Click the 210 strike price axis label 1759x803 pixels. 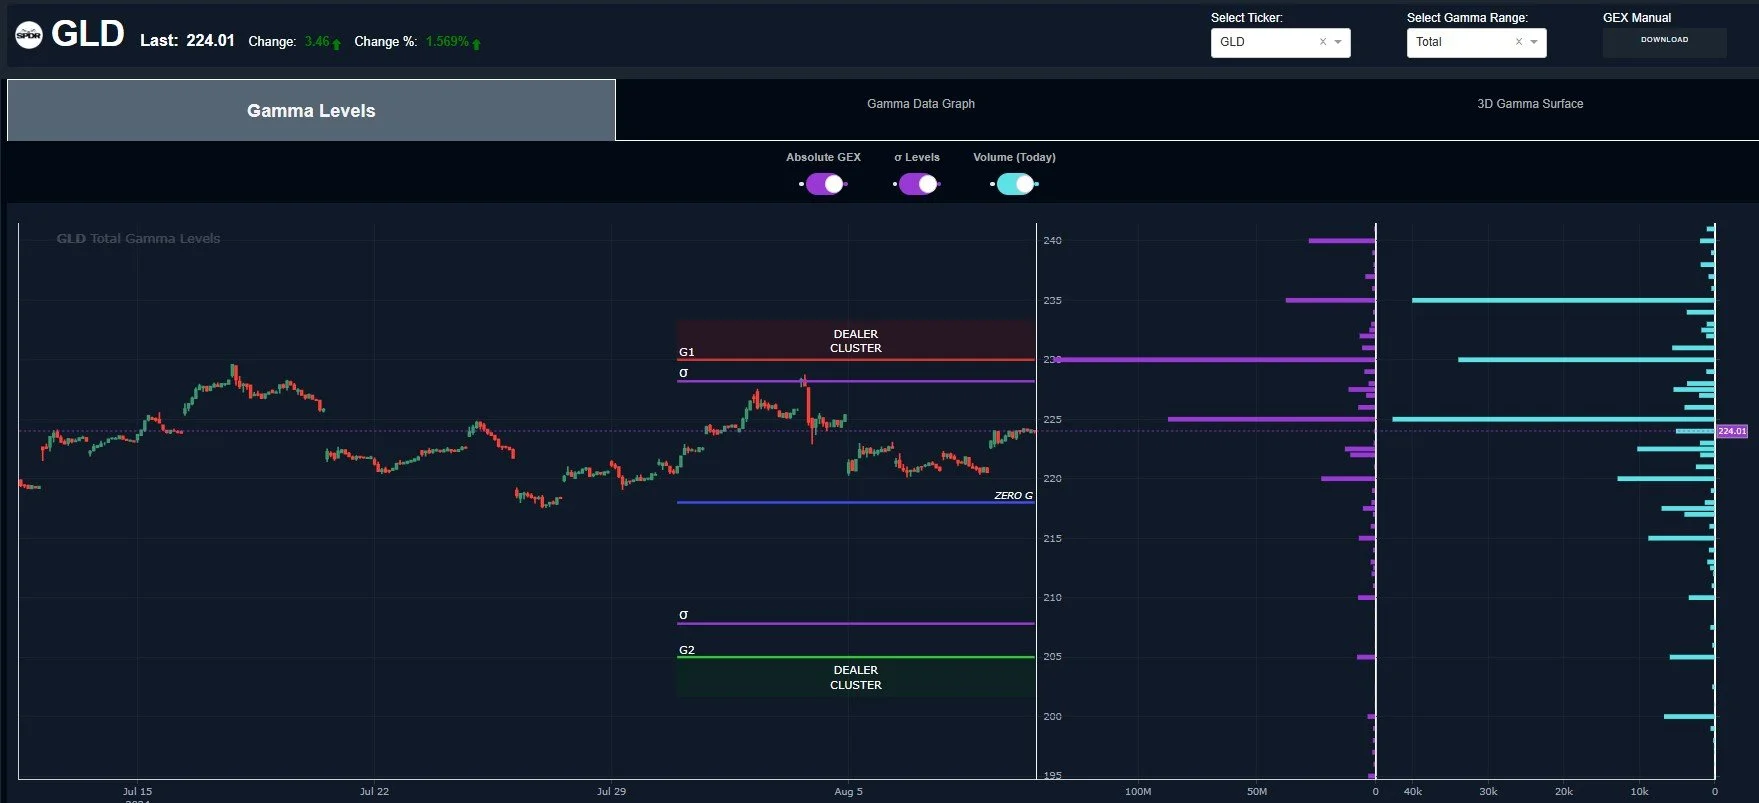tap(1052, 597)
